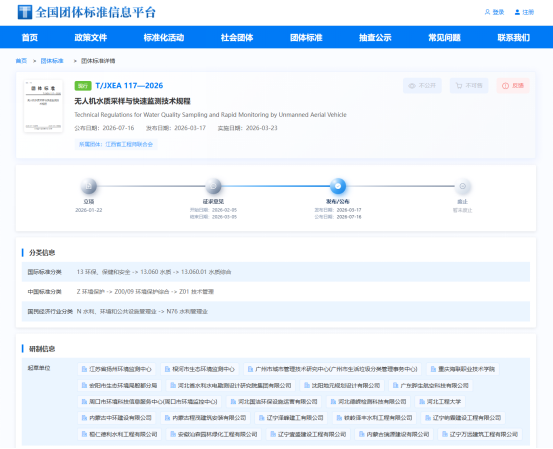Viewport: 553px width, 449px height.
Task: Select the drafting unit 内蒙古程茂建筑安装有限公司
Action: [205, 418]
